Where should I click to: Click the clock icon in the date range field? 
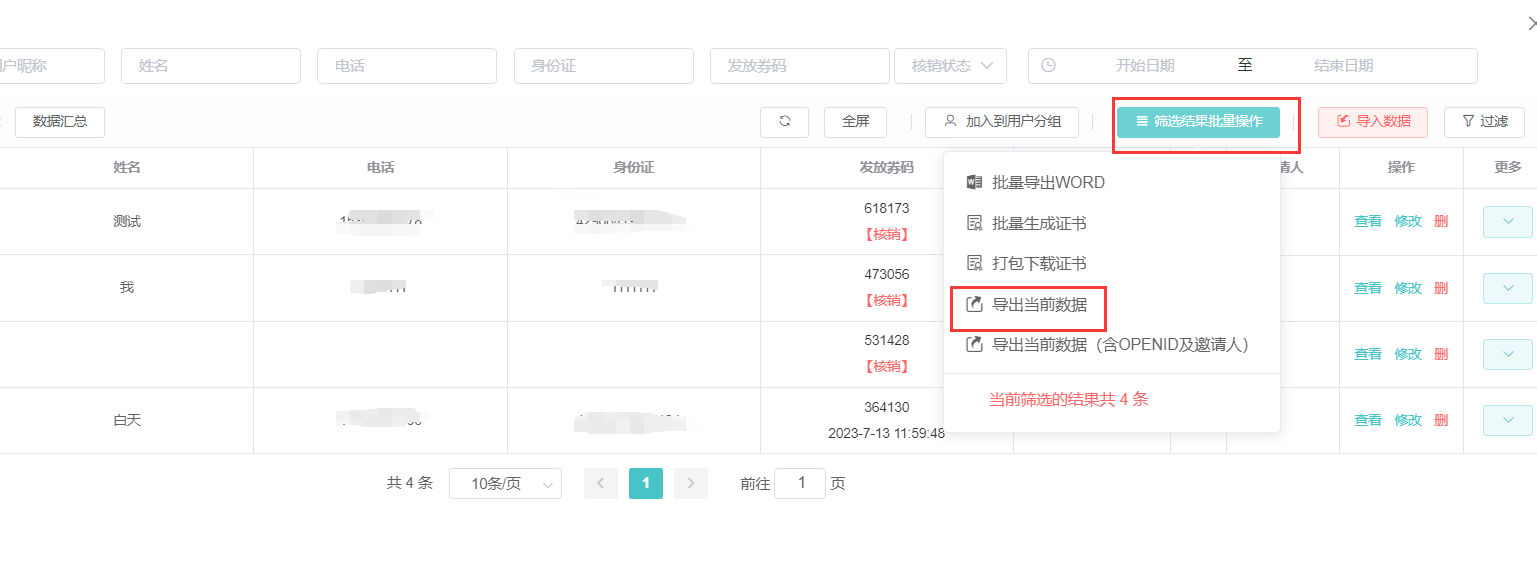click(x=1048, y=65)
